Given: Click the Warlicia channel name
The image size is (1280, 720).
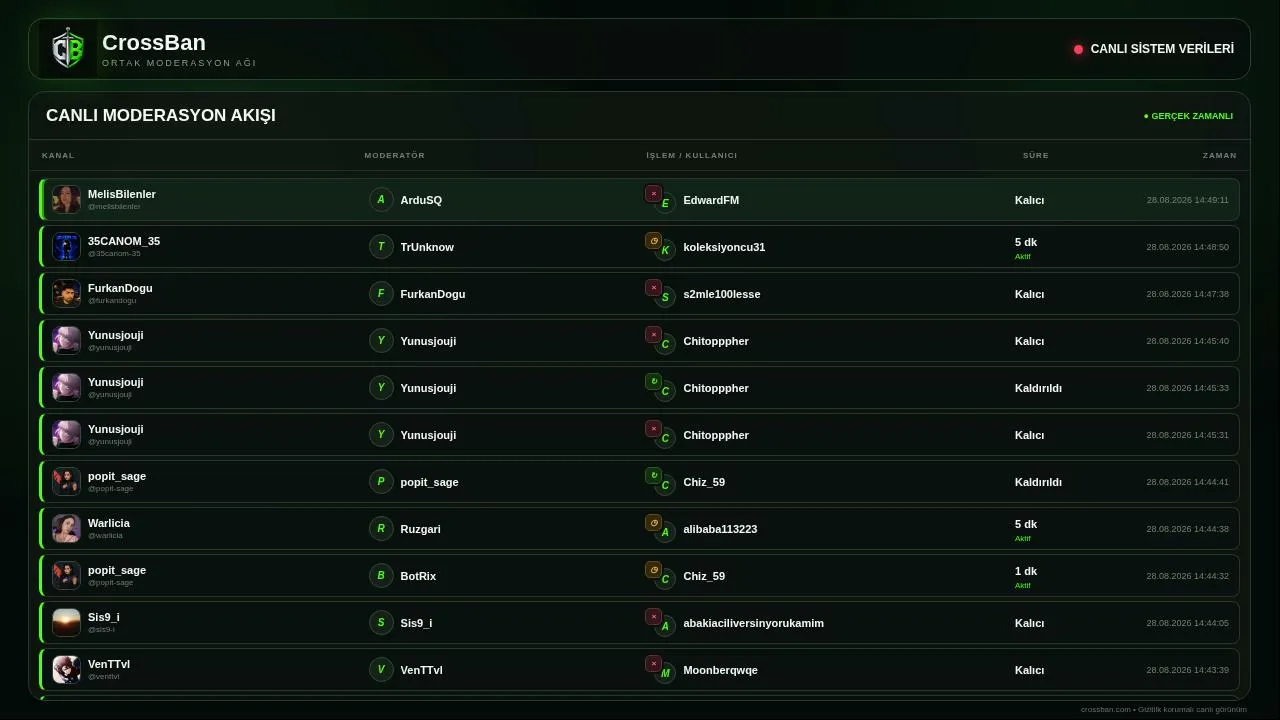Looking at the screenshot, I should pyautogui.click(x=108, y=523).
